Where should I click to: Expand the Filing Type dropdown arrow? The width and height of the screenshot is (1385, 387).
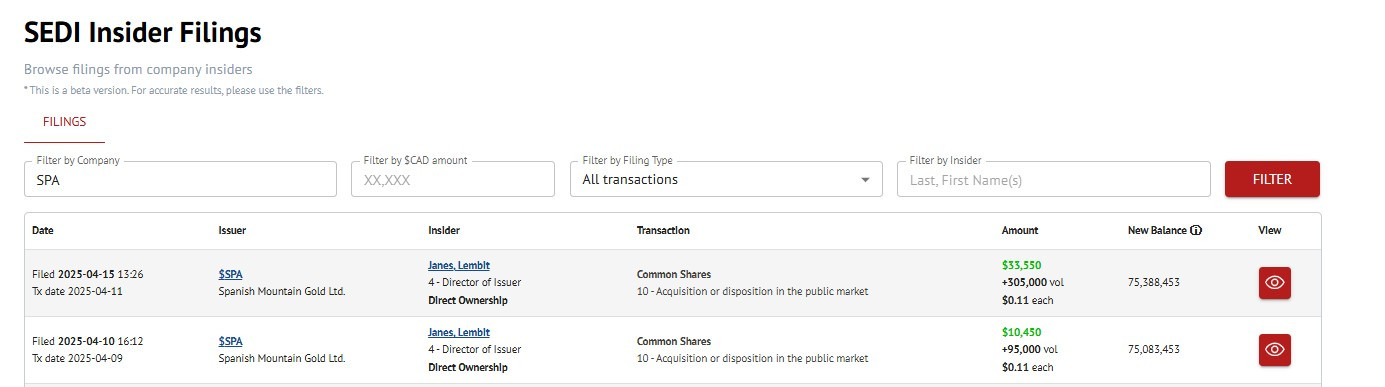coord(865,180)
